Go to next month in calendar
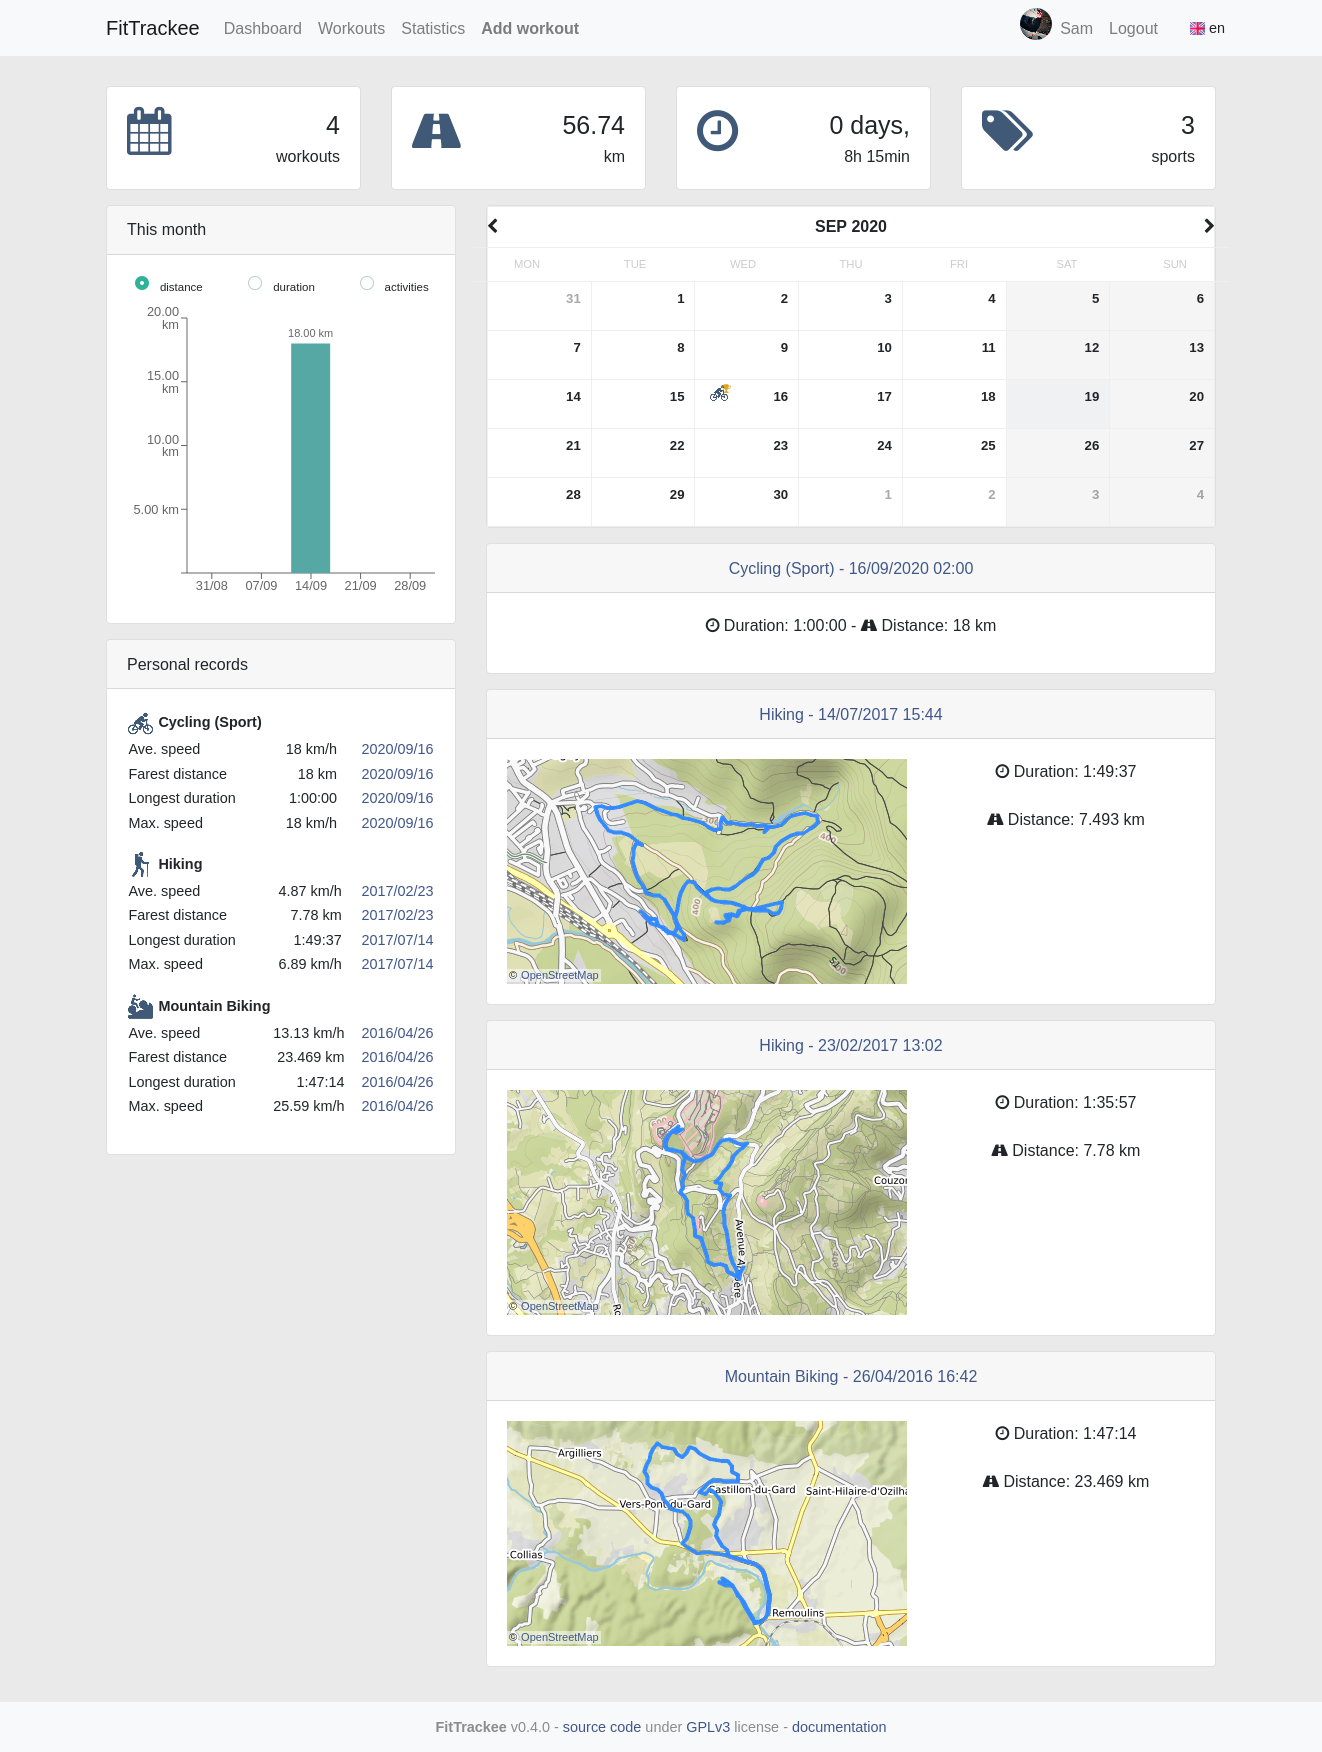Viewport: 1322px width, 1752px height. [x=1209, y=226]
